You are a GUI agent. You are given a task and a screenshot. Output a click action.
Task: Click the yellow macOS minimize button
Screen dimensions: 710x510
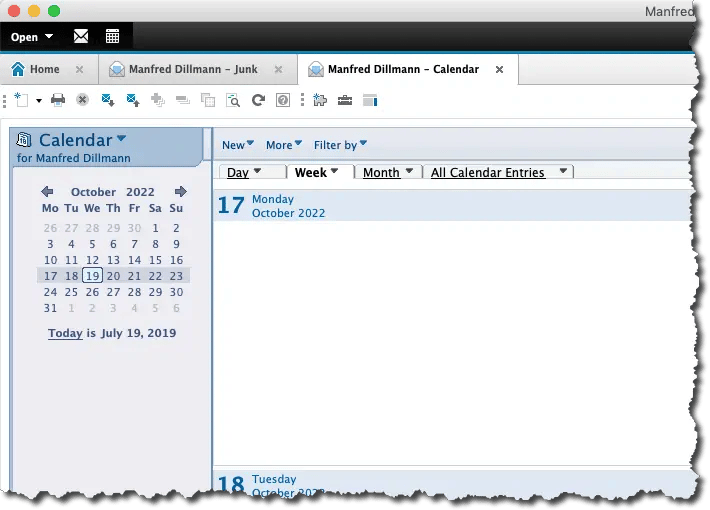click(34, 10)
